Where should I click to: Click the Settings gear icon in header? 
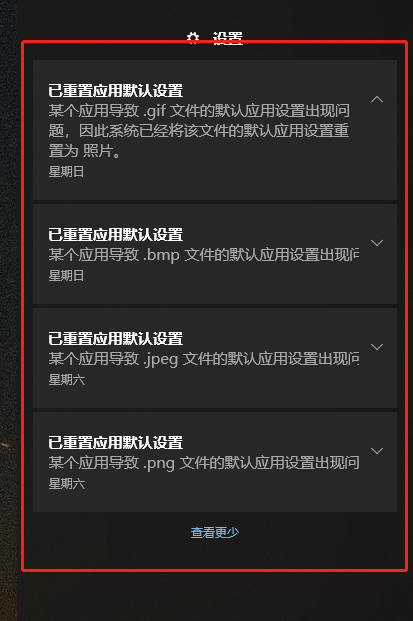click(x=193, y=38)
